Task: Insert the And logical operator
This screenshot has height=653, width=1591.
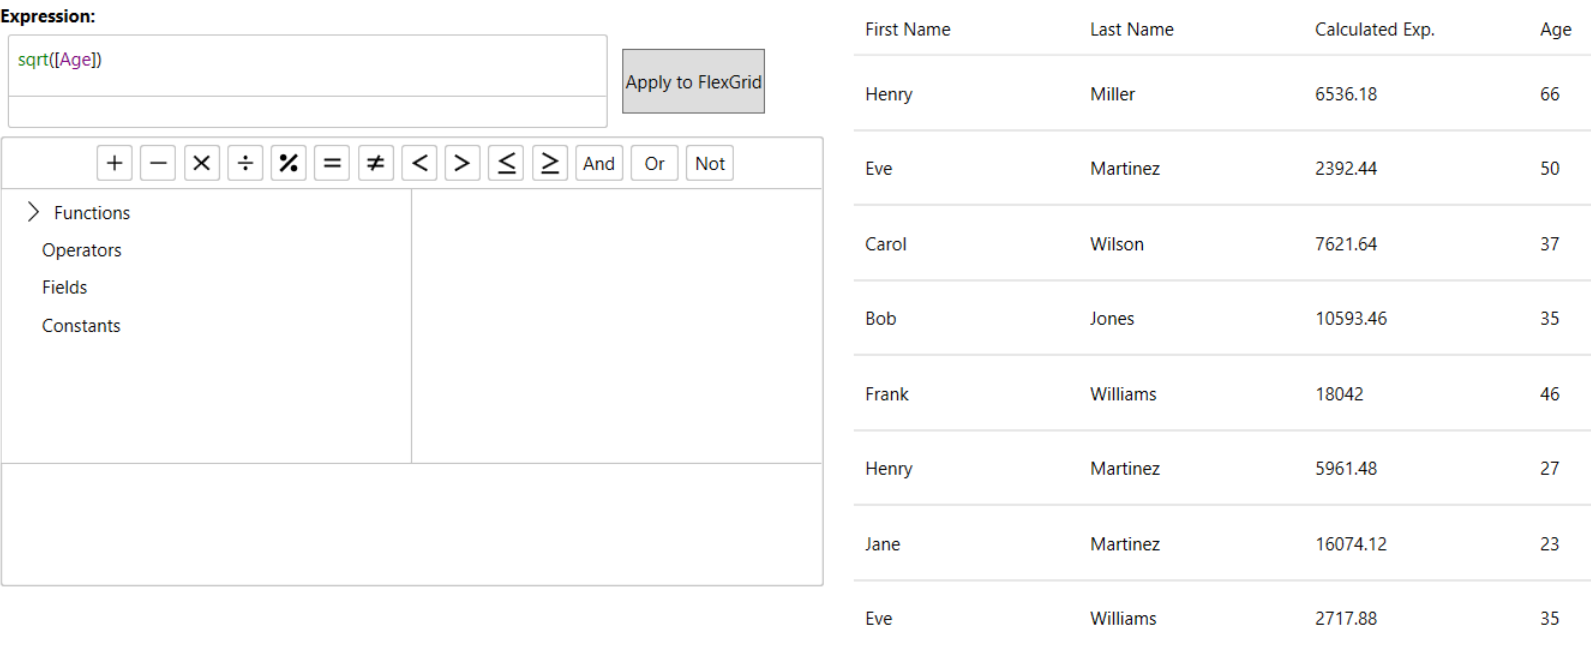Action: pos(599,163)
